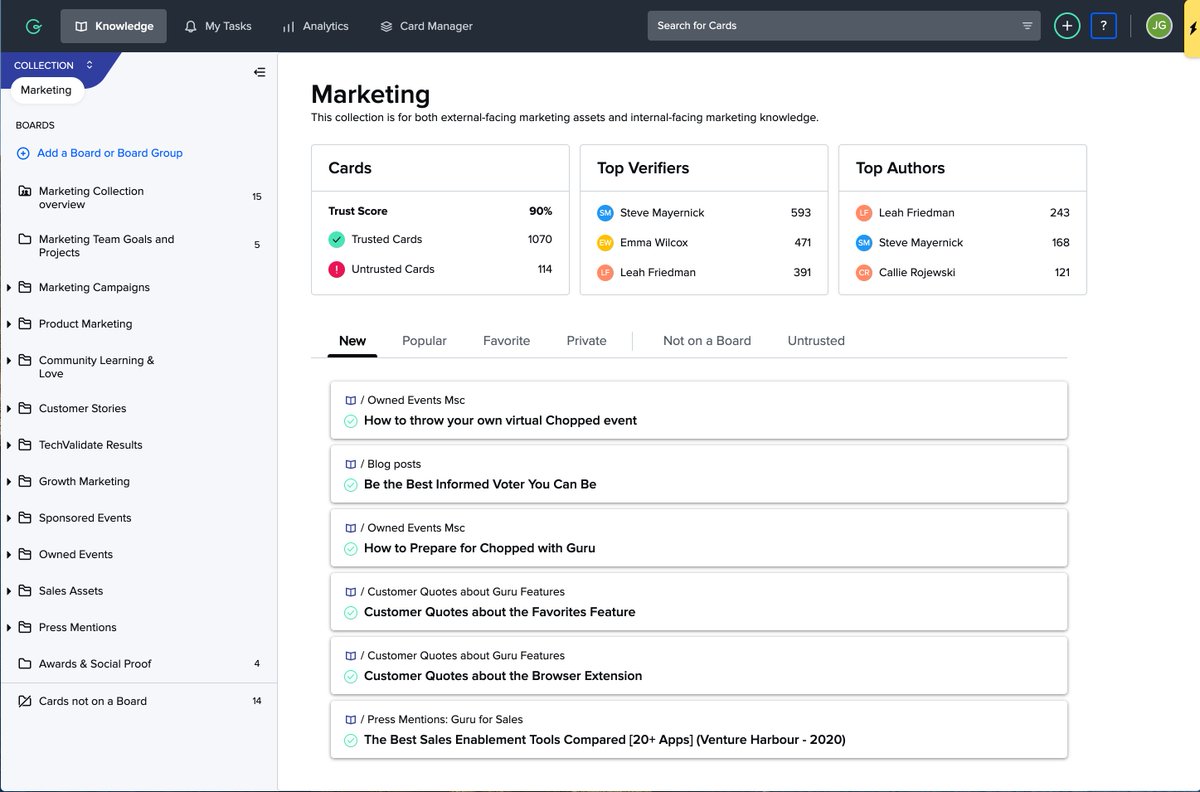This screenshot has height=792, width=1200.
Task: Click the plus icon beside Add a Board
Action: [x=23, y=153]
